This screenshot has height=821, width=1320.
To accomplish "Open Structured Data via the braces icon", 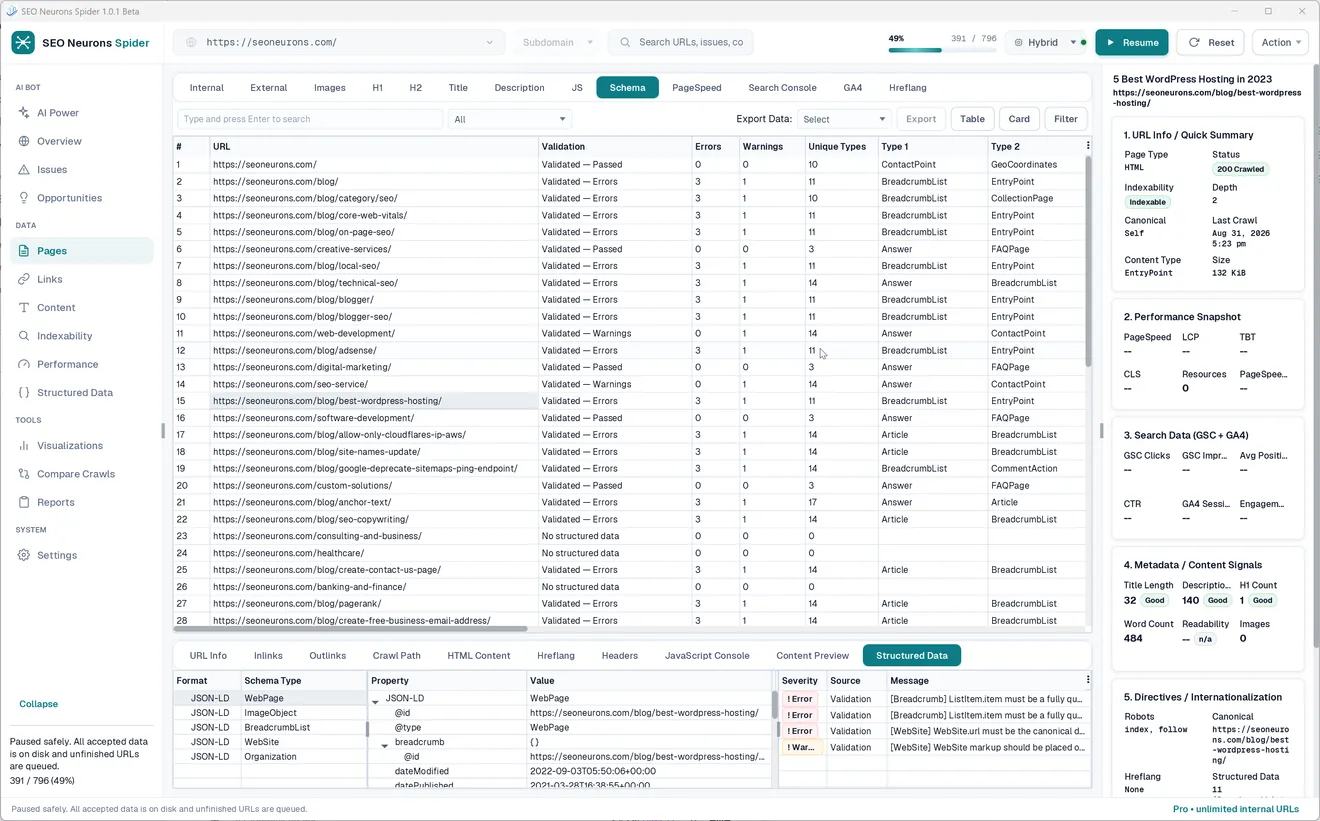I will point(24,393).
